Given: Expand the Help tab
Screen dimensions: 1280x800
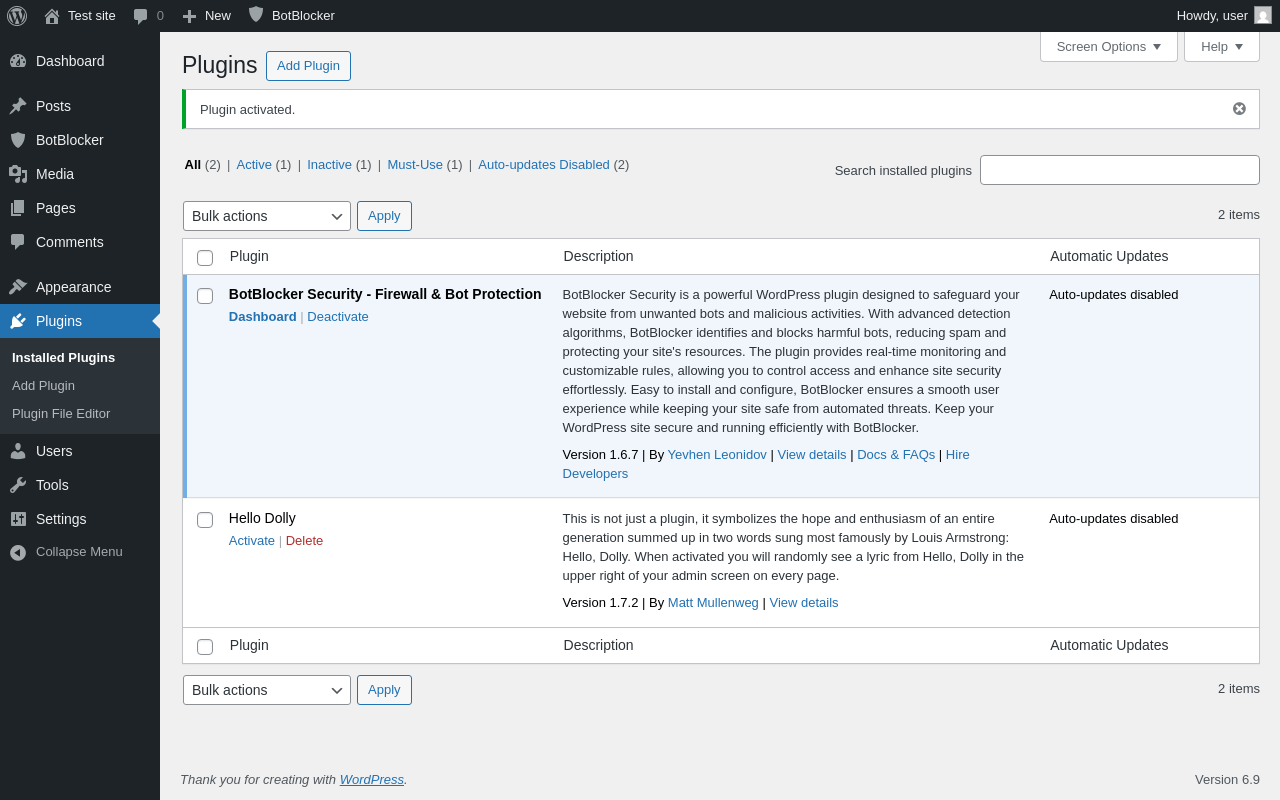Looking at the screenshot, I should pos(1221,46).
